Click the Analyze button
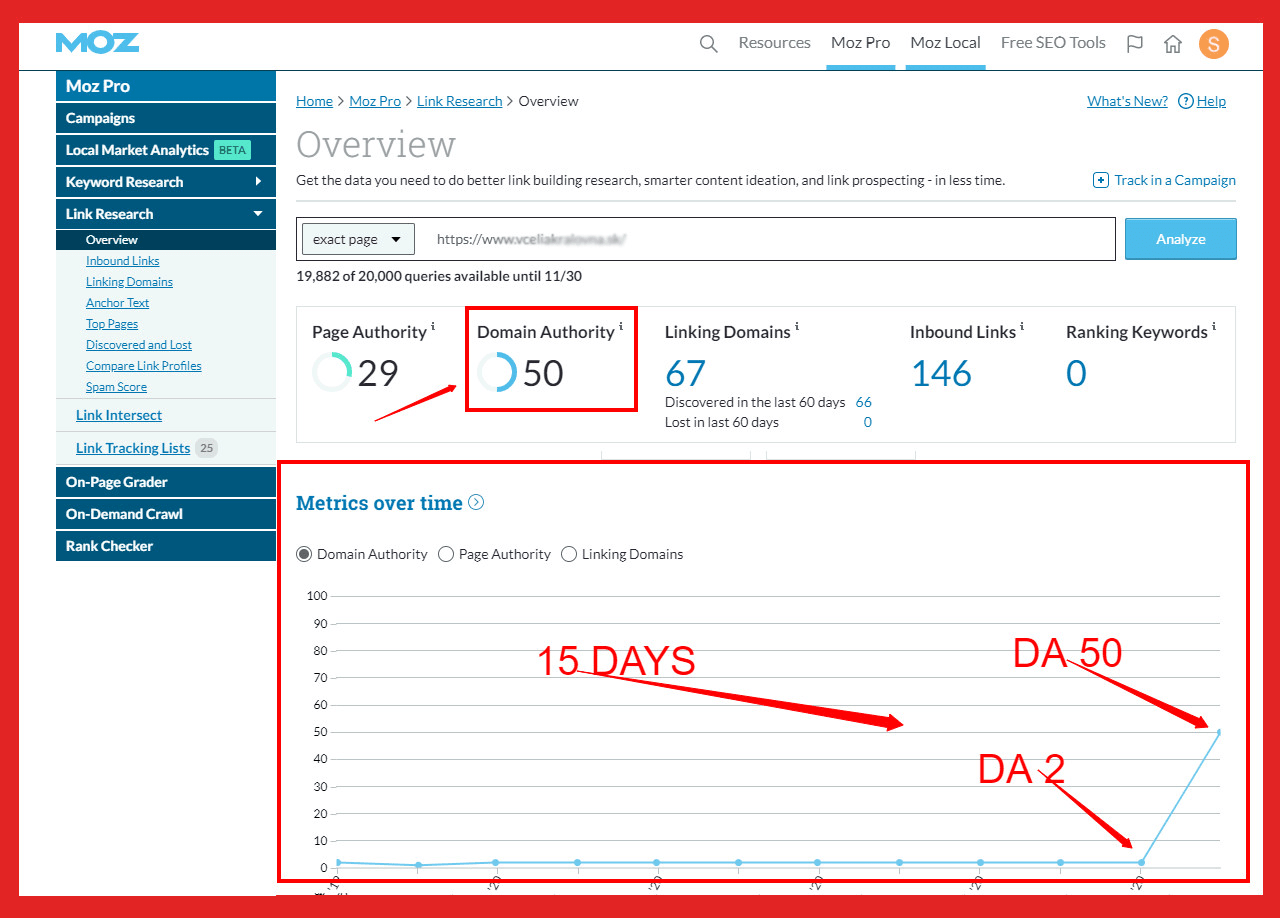Image resolution: width=1280 pixels, height=918 pixels. [1181, 239]
